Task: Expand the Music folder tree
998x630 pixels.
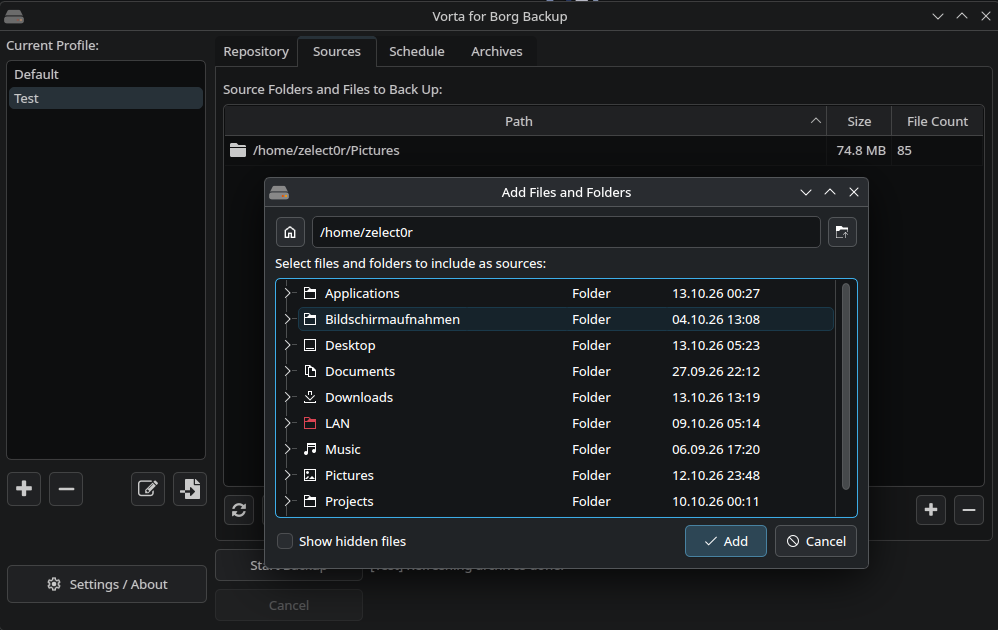Action: click(287, 450)
